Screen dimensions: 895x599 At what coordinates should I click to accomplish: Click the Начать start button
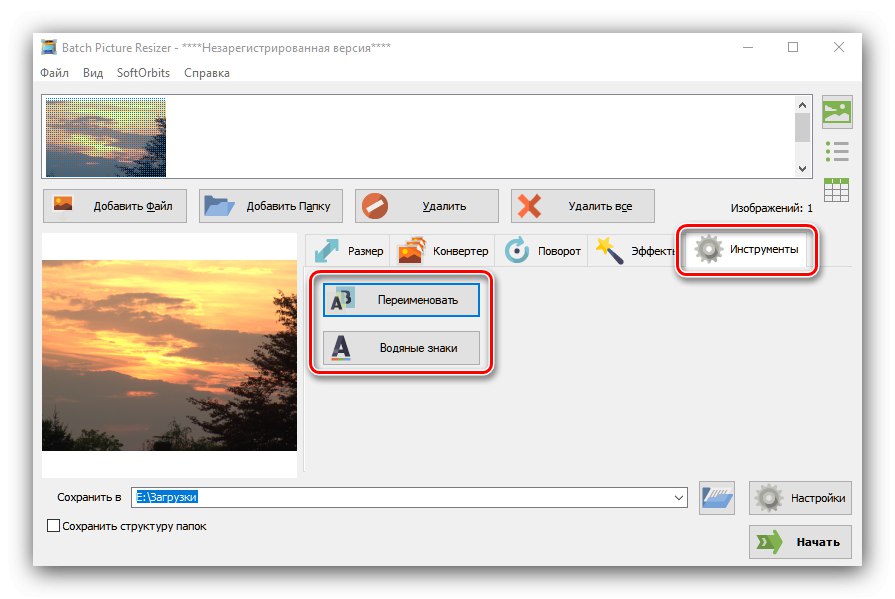800,542
